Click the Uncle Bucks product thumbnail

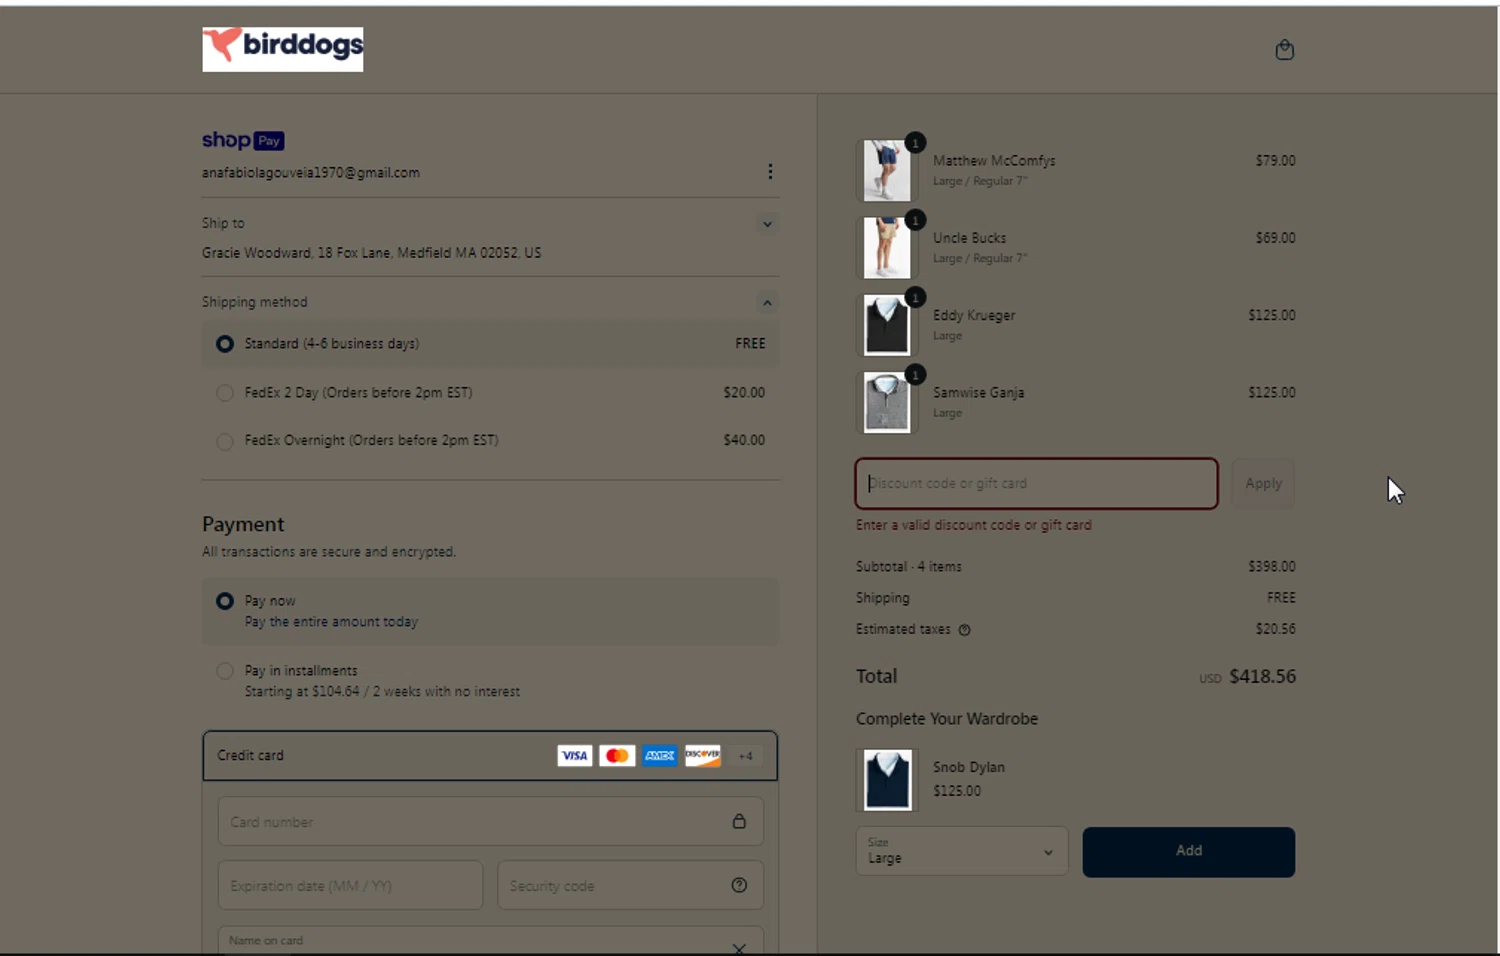[887, 248]
